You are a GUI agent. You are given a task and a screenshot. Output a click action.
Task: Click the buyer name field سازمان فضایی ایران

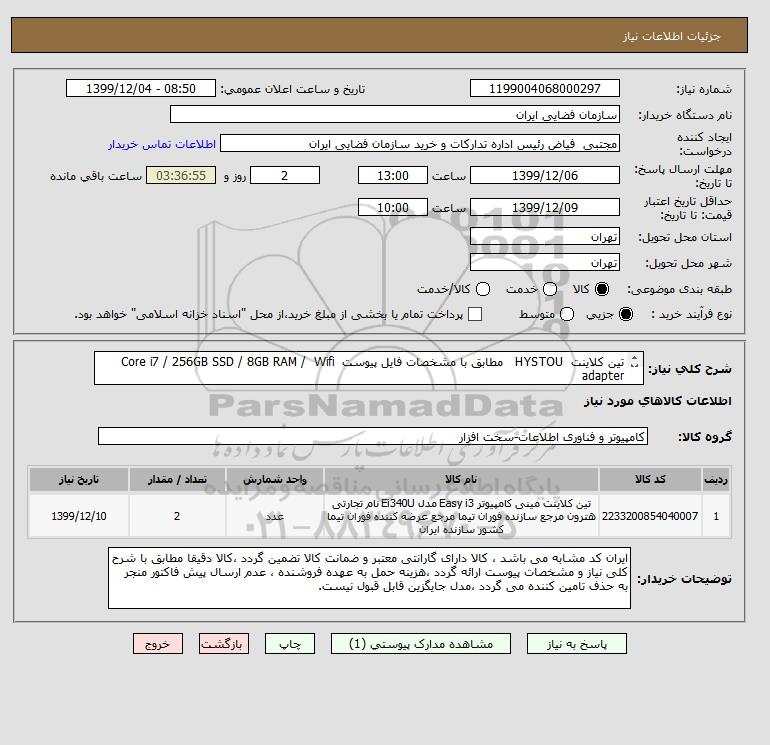pos(395,114)
